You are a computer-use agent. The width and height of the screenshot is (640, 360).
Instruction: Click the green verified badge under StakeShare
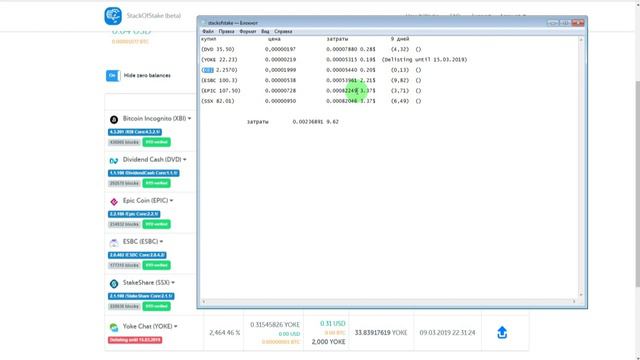pos(156,306)
